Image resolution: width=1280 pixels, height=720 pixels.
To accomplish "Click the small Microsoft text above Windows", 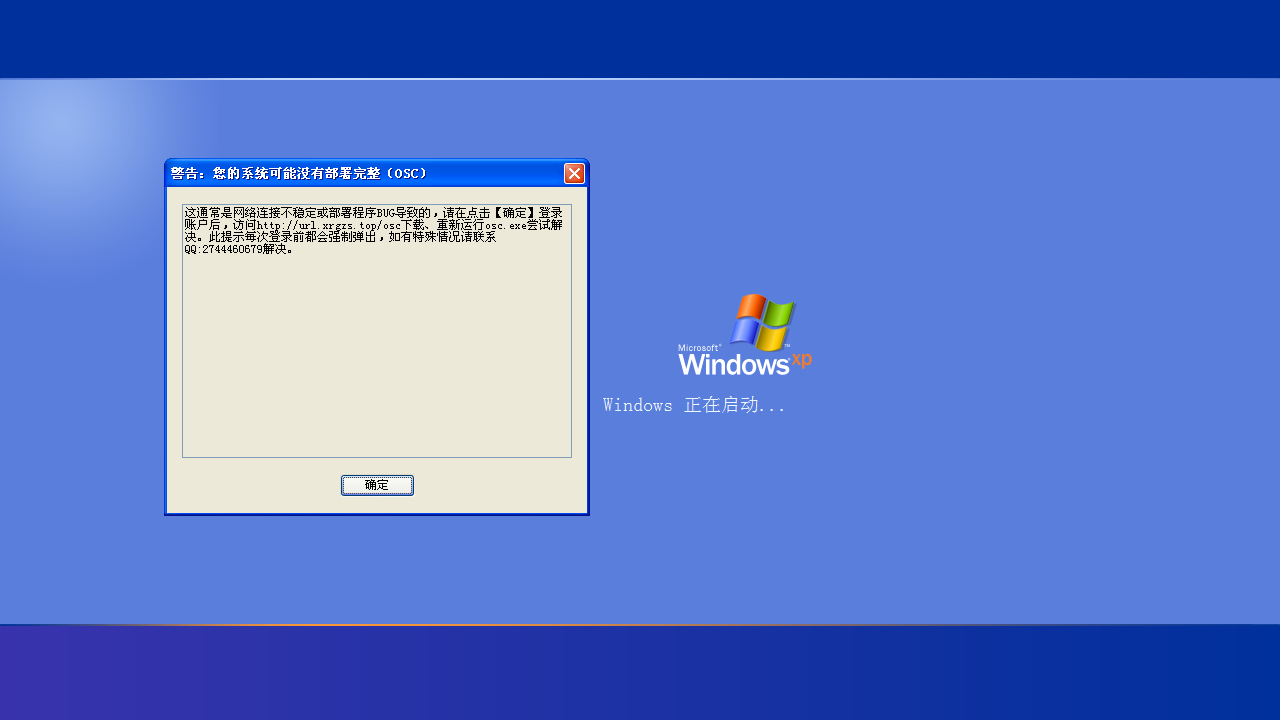I will click(699, 348).
